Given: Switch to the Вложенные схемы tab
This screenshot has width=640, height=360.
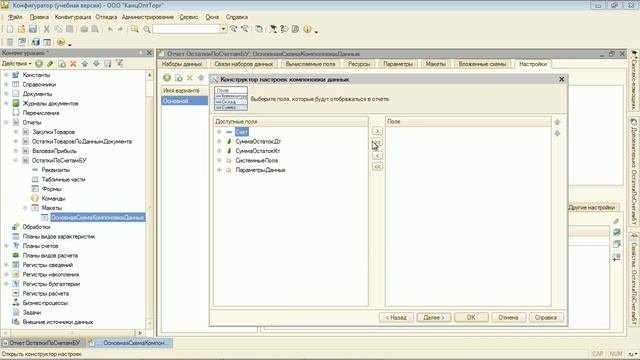Looking at the screenshot, I should click(x=482, y=64).
